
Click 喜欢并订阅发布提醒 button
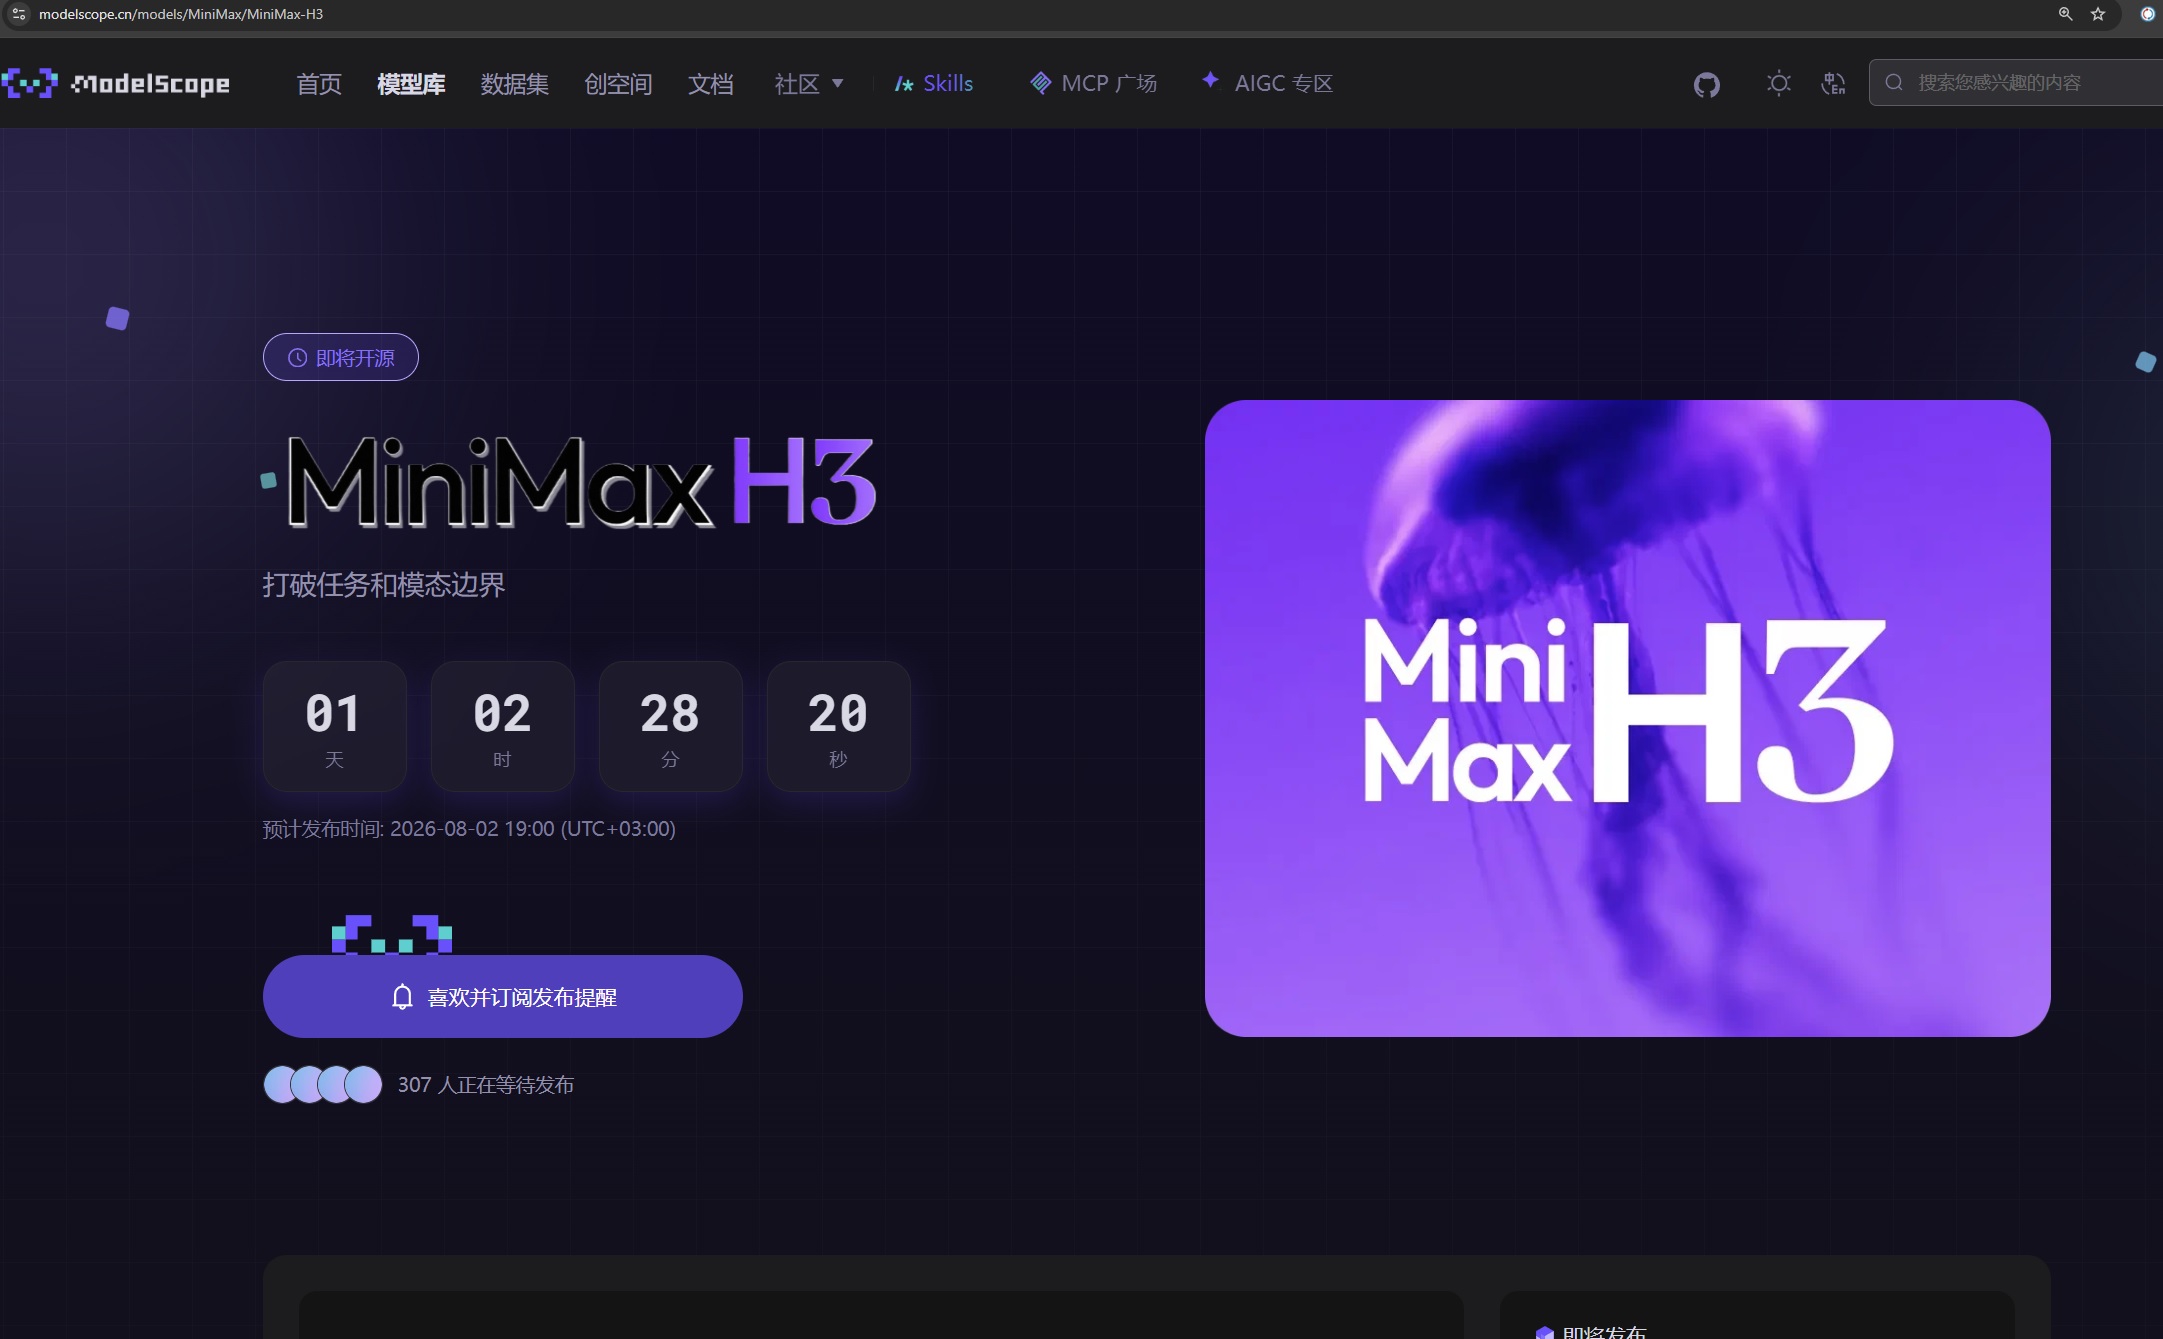tap(503, 996)
